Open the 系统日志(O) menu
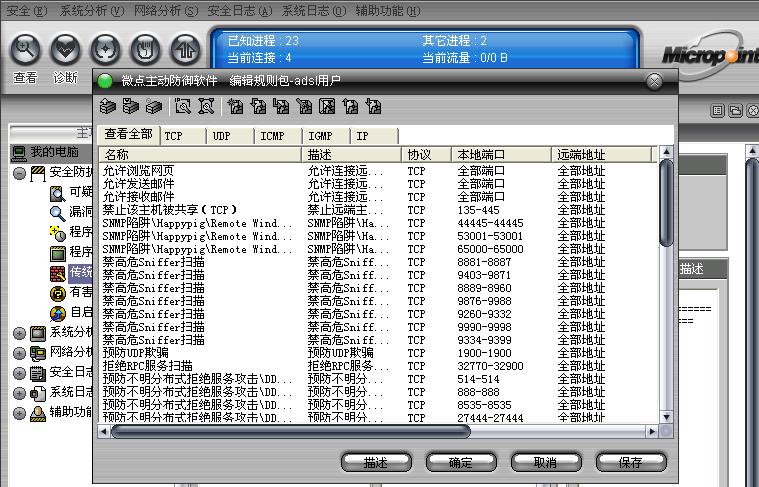The image size is (759, 487). click(314, 11)
